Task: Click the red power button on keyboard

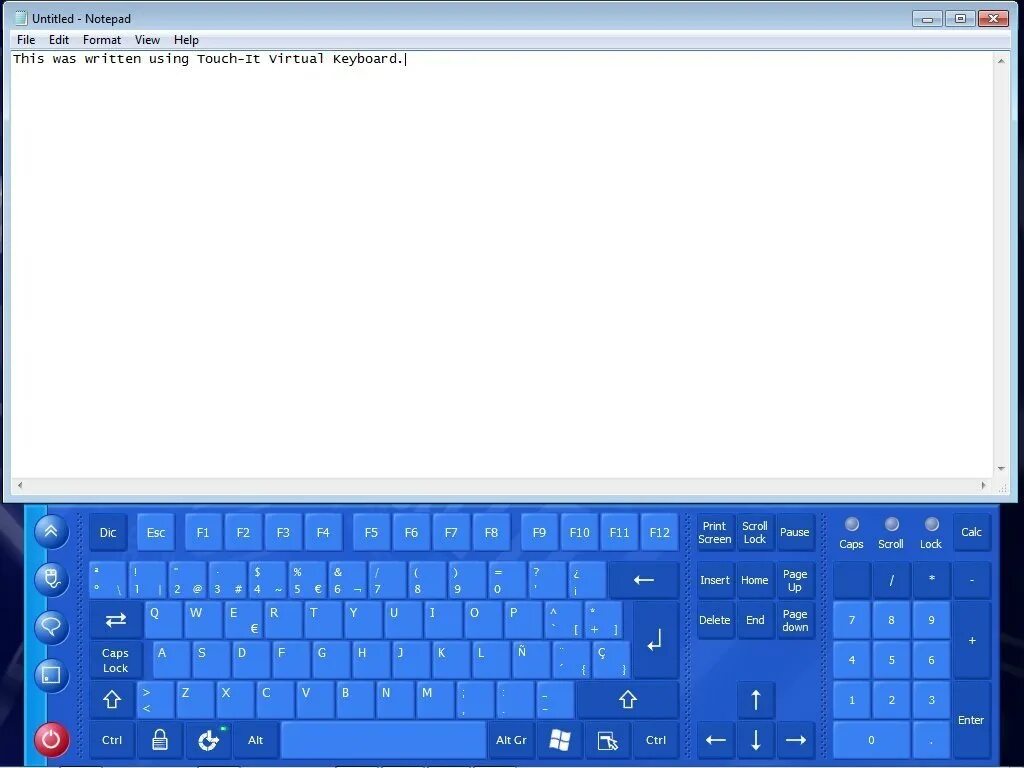Action: pos(51,739)
